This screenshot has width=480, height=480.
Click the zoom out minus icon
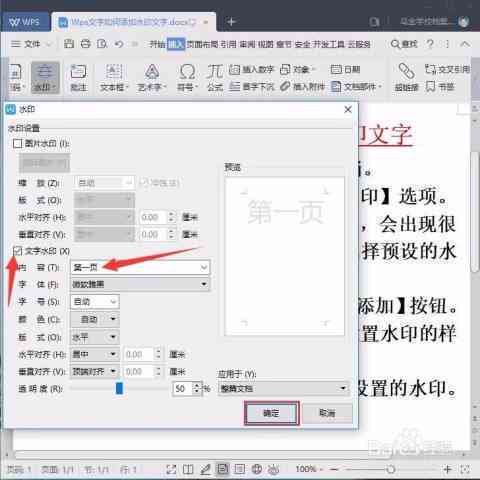click(334, 469)
